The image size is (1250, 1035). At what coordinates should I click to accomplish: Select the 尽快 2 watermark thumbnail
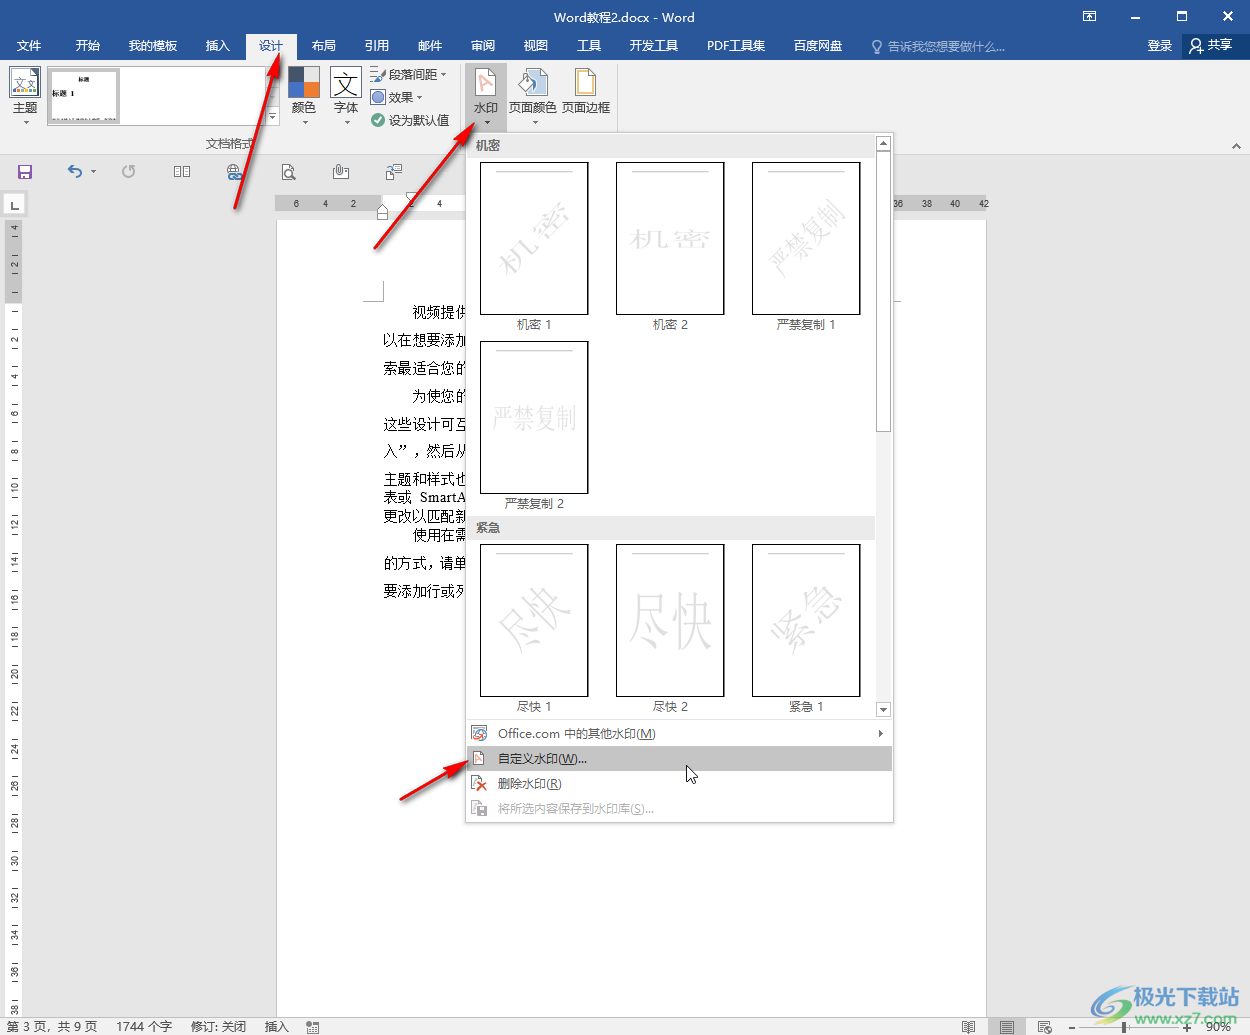670,620
